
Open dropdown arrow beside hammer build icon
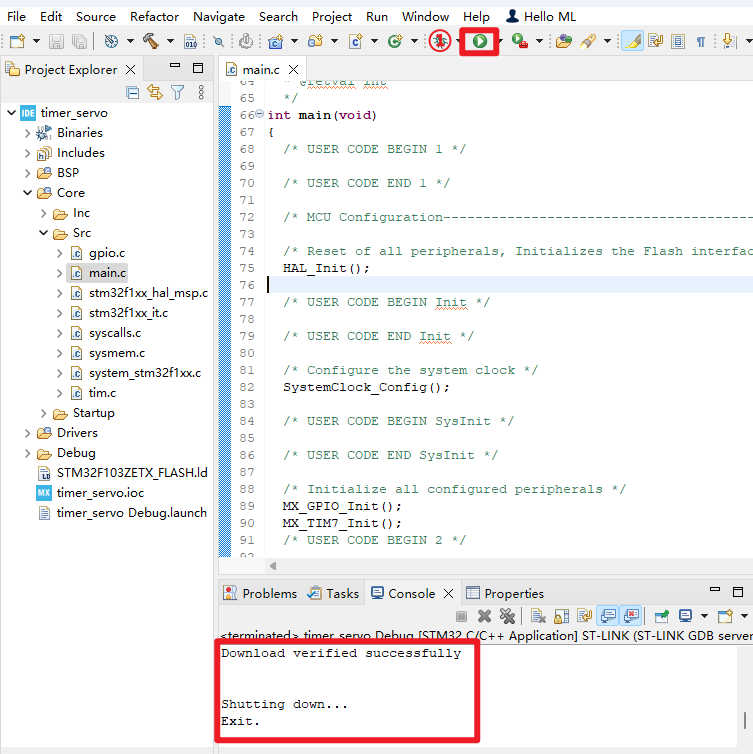pos(170,41)
